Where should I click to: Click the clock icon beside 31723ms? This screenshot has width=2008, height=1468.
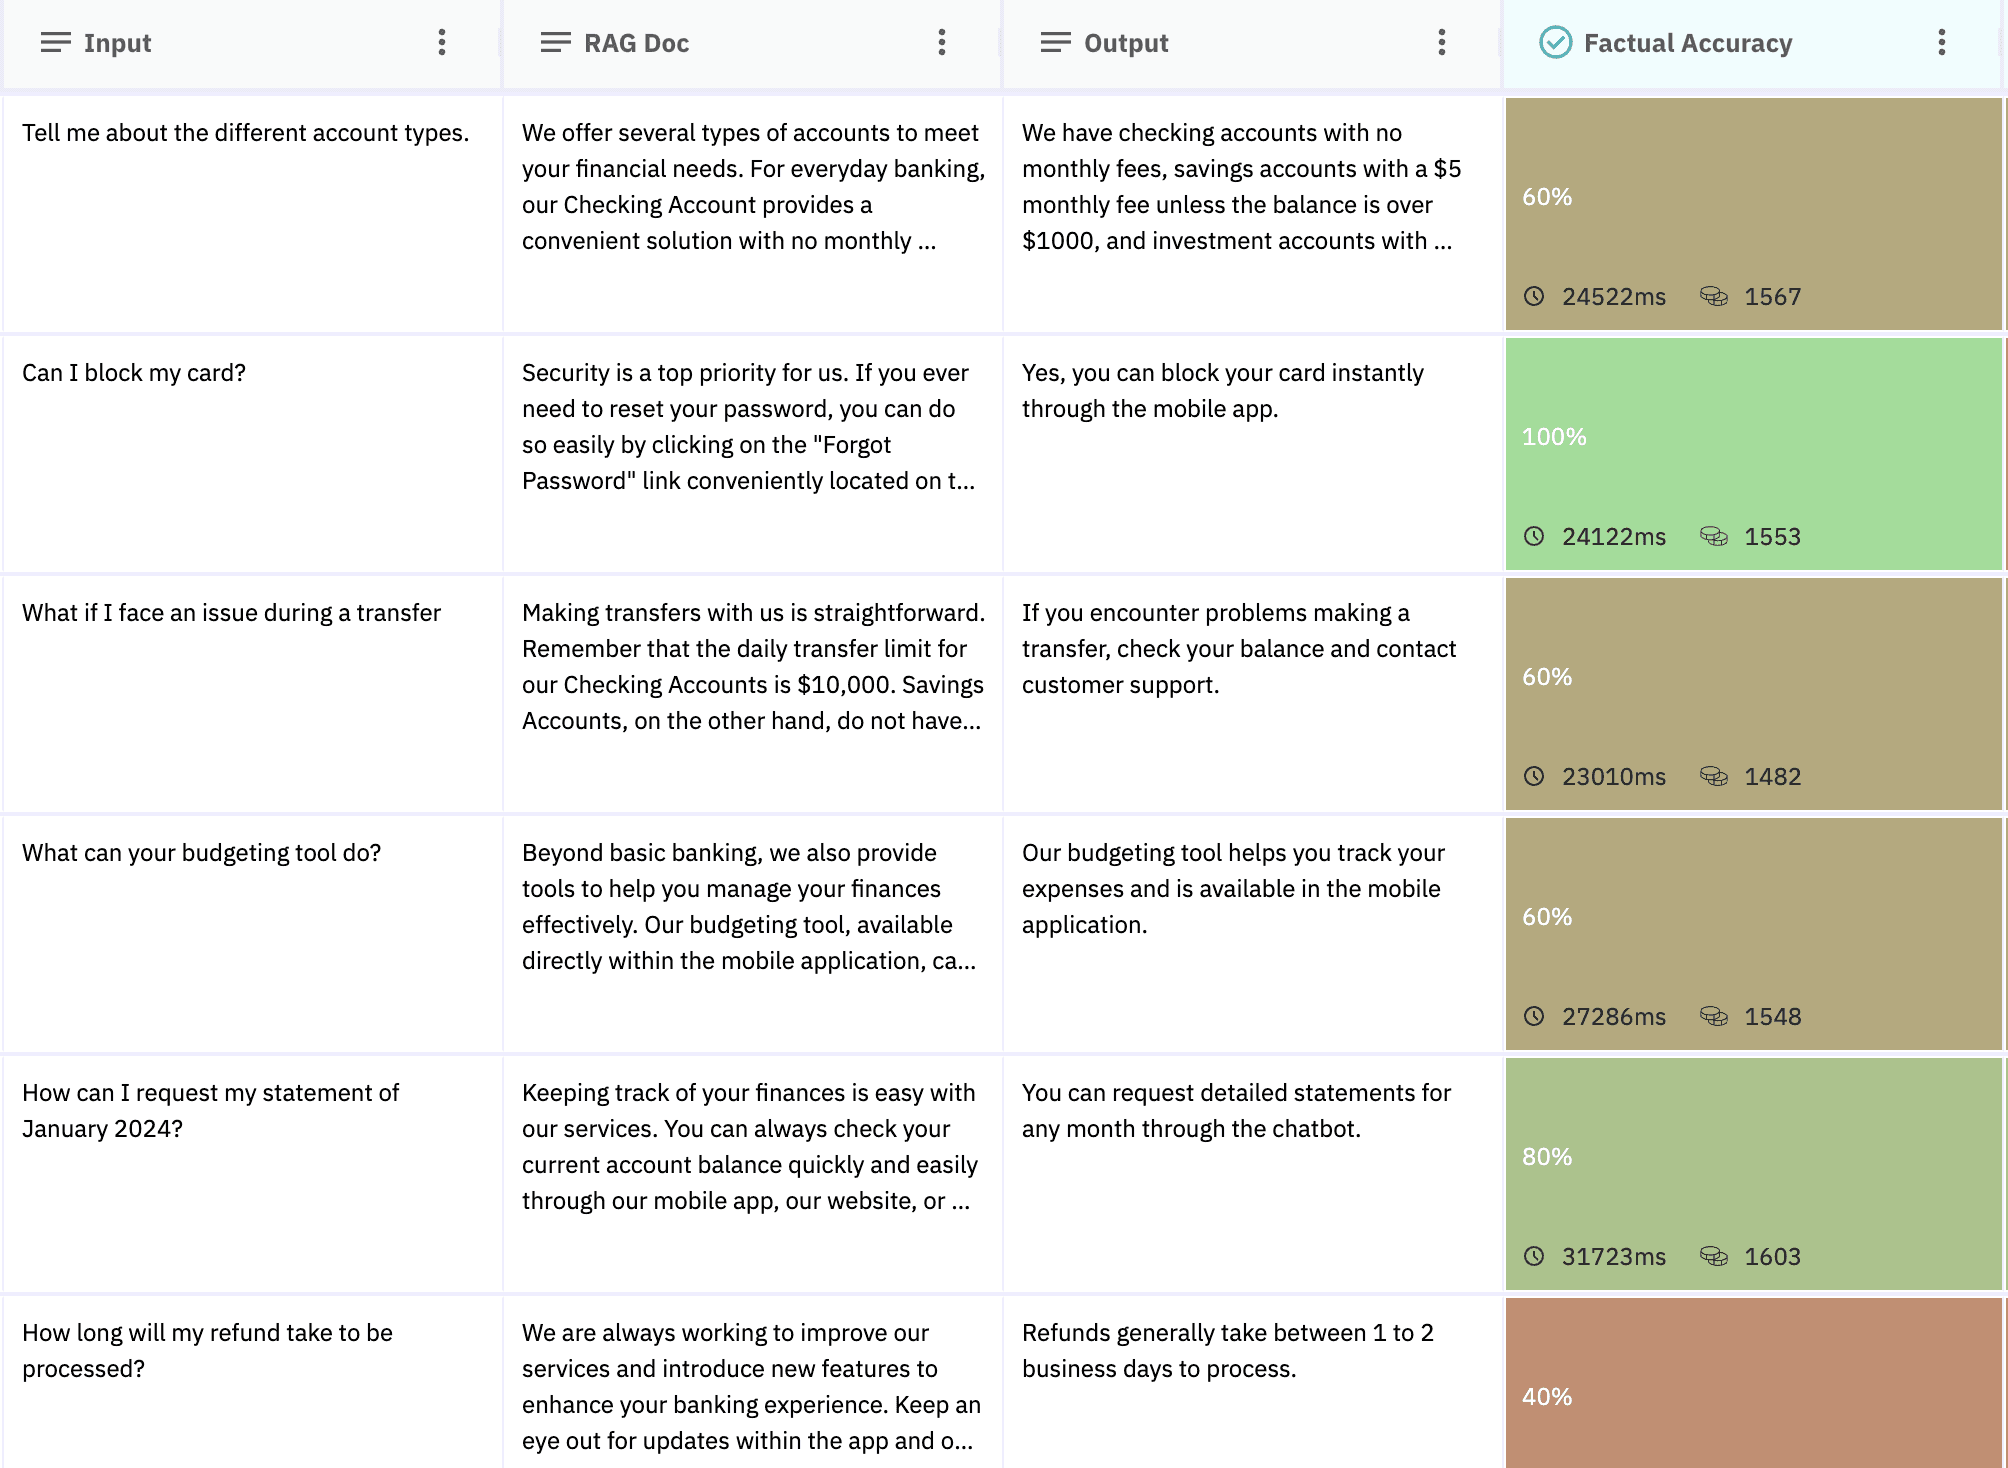(1534, 1256)
